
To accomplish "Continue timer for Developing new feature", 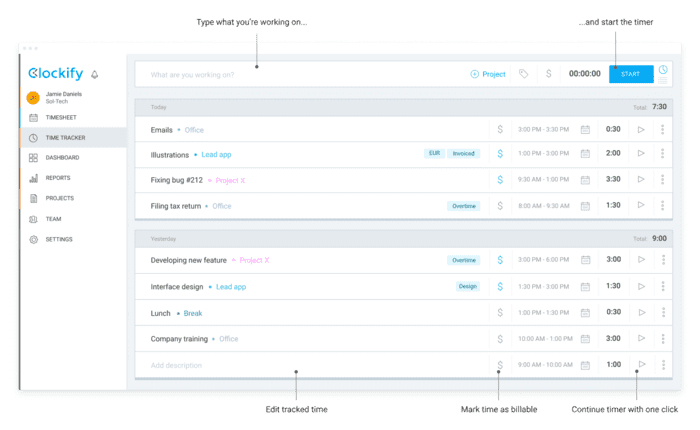I will point(642,259).
